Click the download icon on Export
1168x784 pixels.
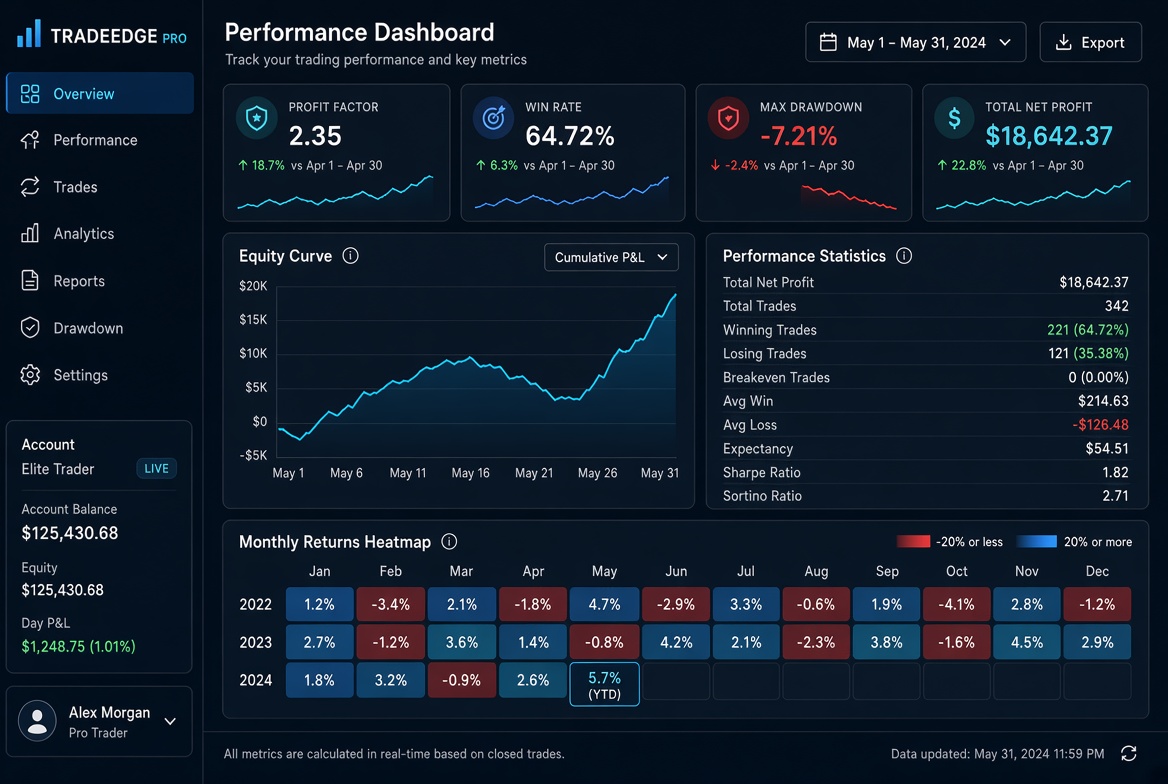1064,42
